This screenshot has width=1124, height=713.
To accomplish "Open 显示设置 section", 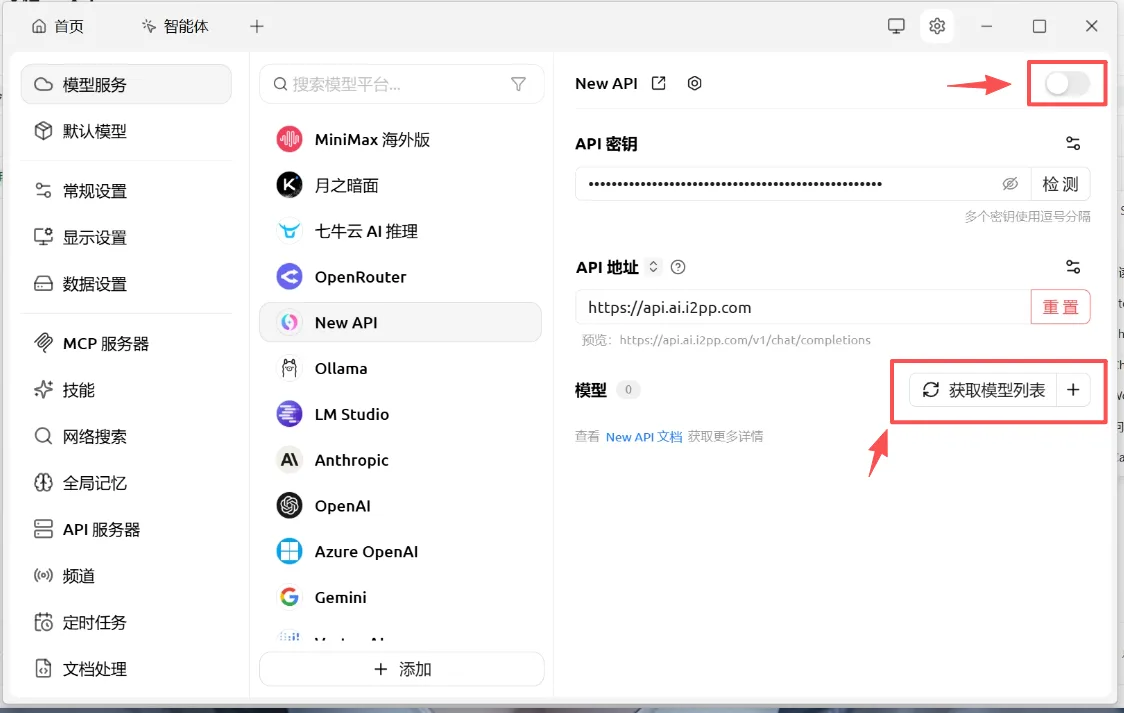I will point(126,237).
